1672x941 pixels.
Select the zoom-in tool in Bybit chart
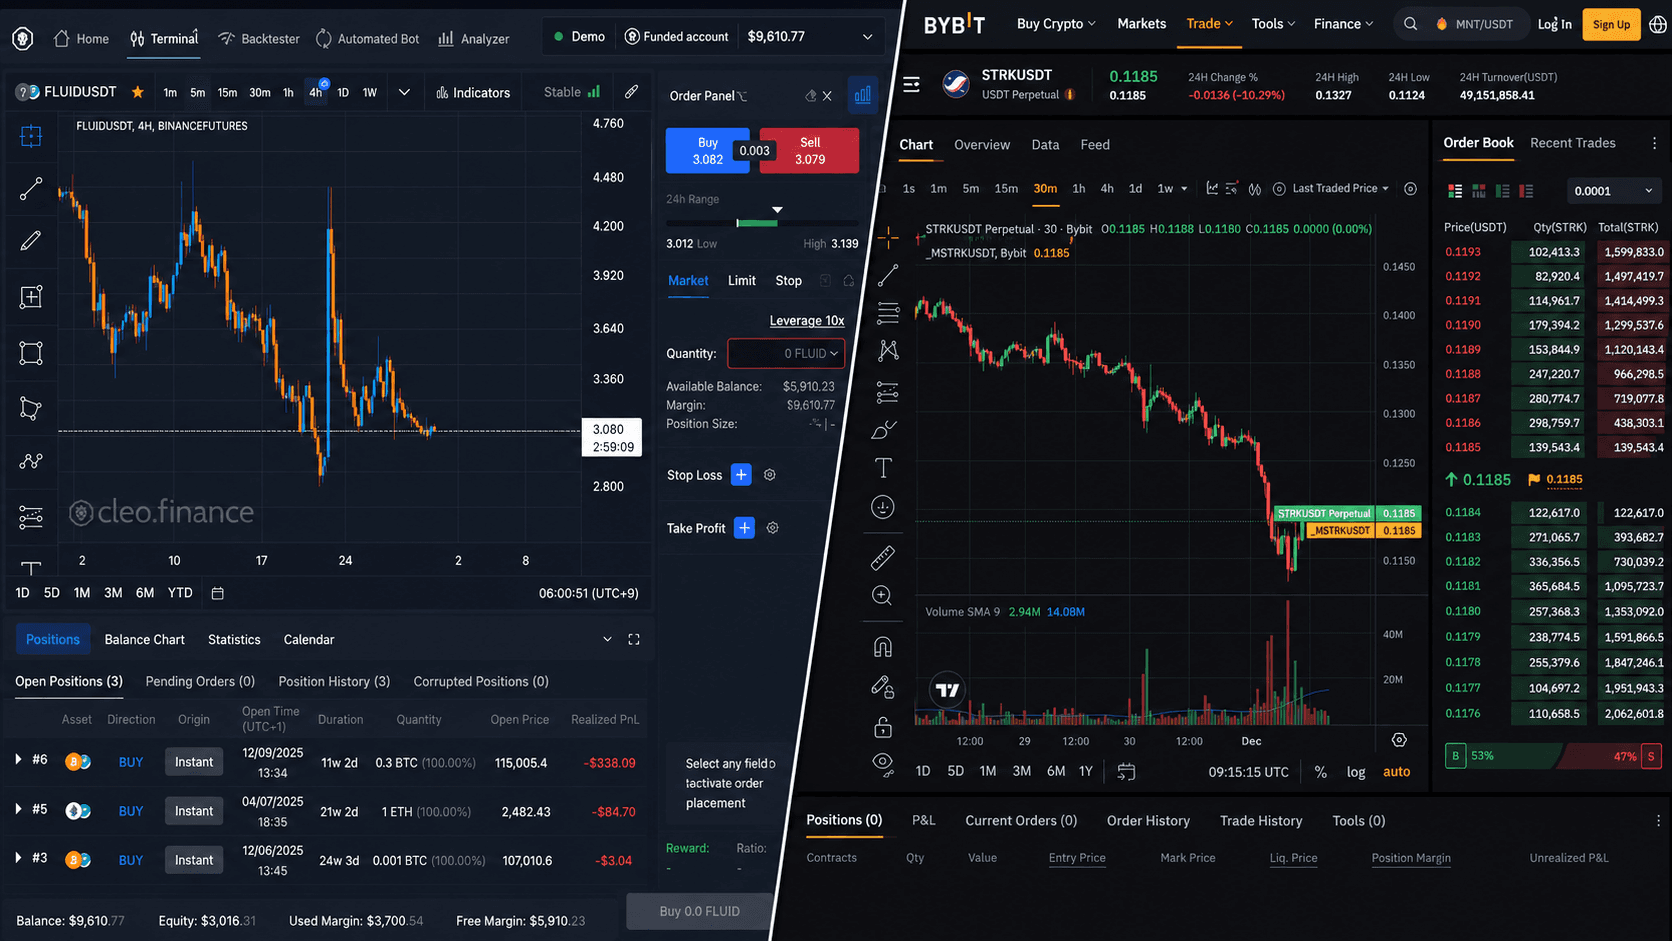click(882, 596)
